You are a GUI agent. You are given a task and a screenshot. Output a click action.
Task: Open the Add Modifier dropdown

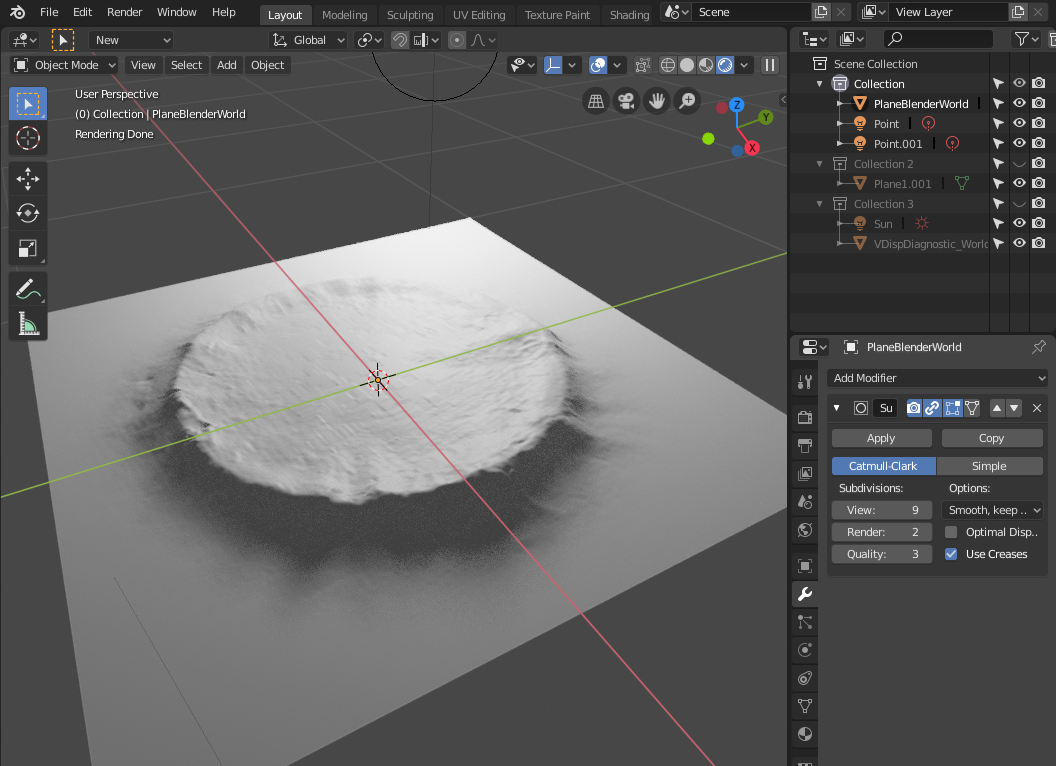tap(937, 378)
